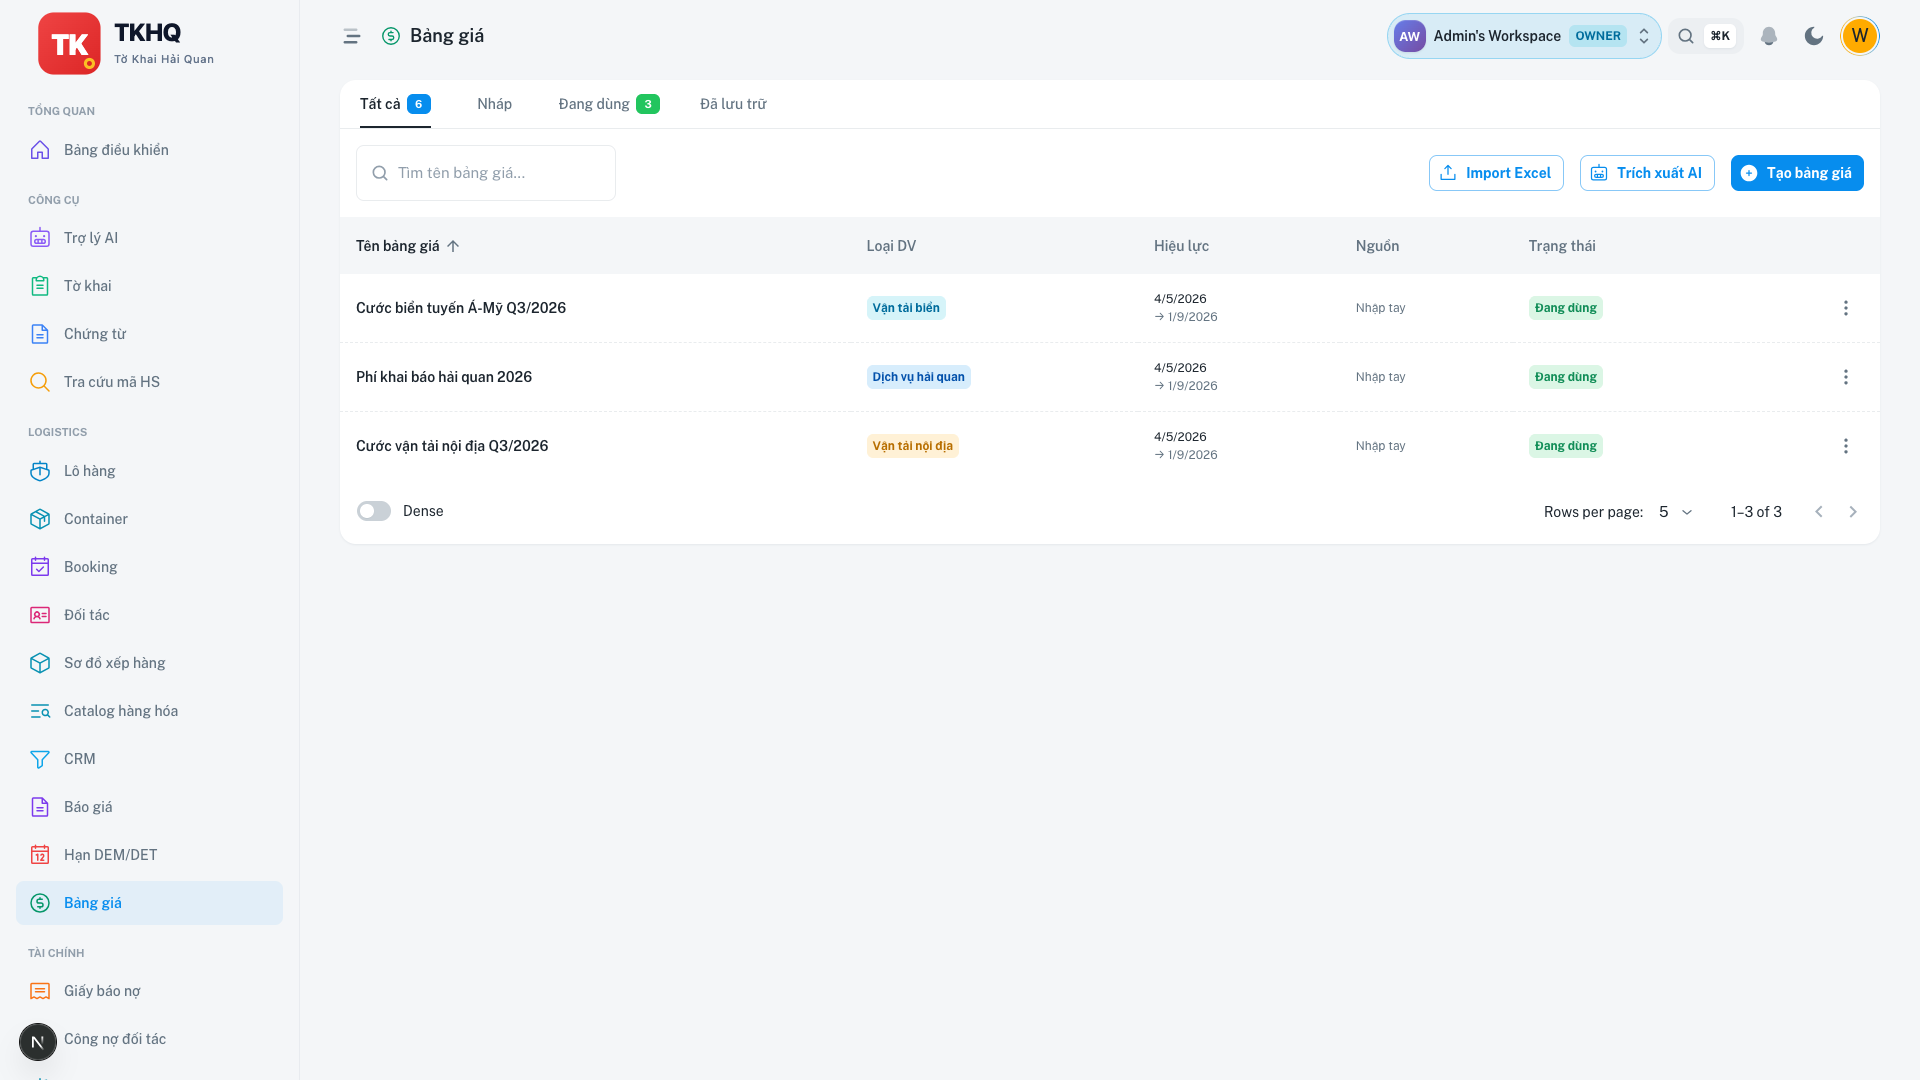
Task: Open Trợ lý AI page
Action: coord(149,238)
